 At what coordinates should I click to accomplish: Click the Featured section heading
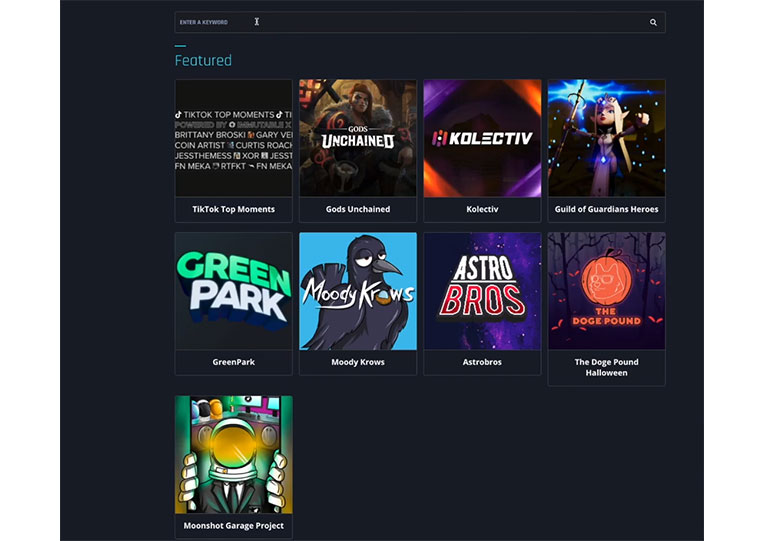[203, 60]
